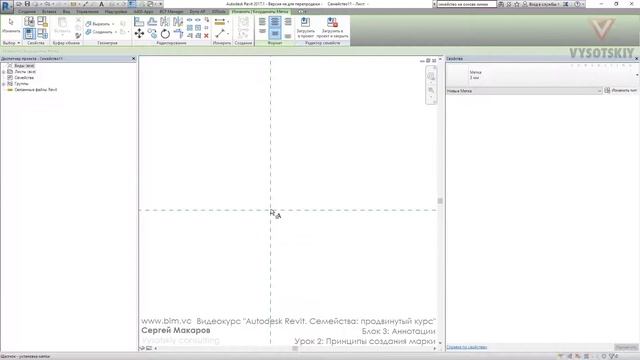Open the BCF Manager ribbon tab
640x360 pixels.
tap(171, 12)
